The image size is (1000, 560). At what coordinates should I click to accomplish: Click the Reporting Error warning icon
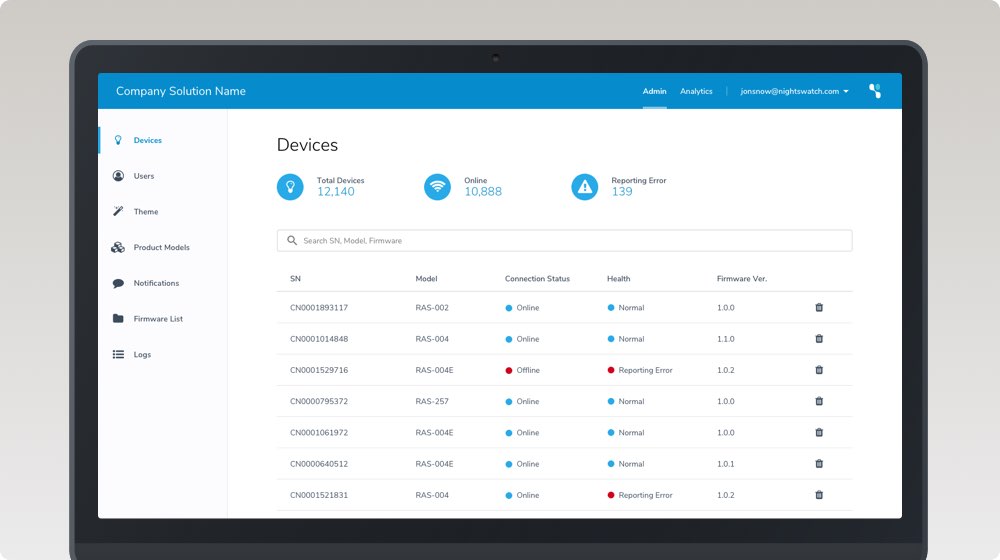point(584,187)
